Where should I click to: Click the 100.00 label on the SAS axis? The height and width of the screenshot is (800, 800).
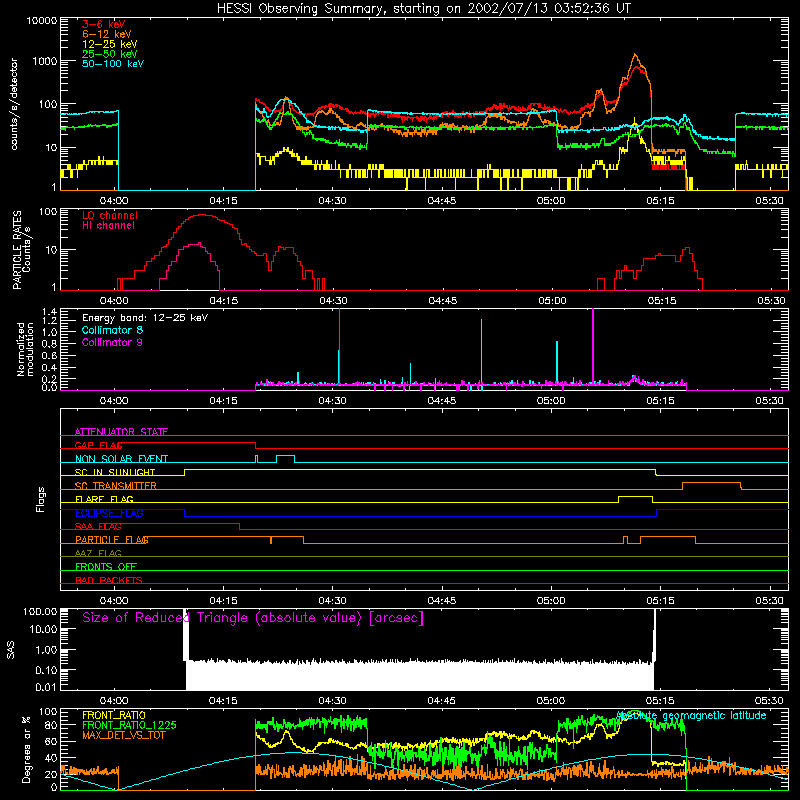point(40,611)
